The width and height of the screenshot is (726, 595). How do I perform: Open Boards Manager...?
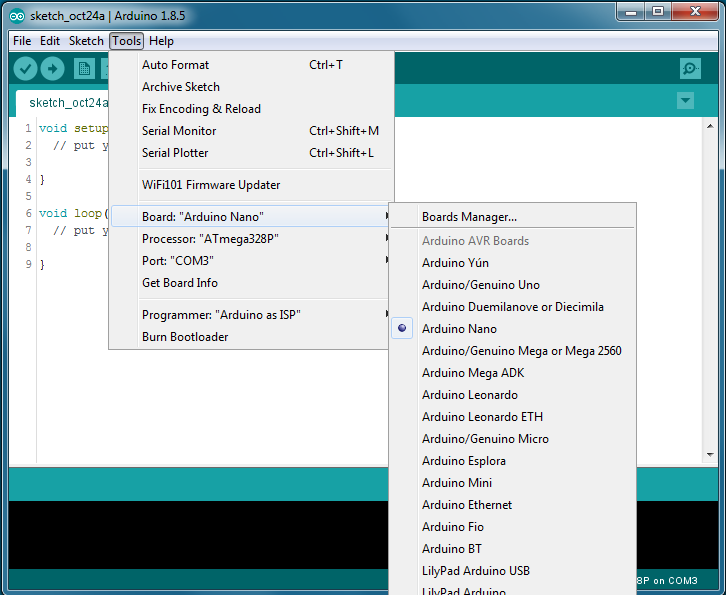513,217
